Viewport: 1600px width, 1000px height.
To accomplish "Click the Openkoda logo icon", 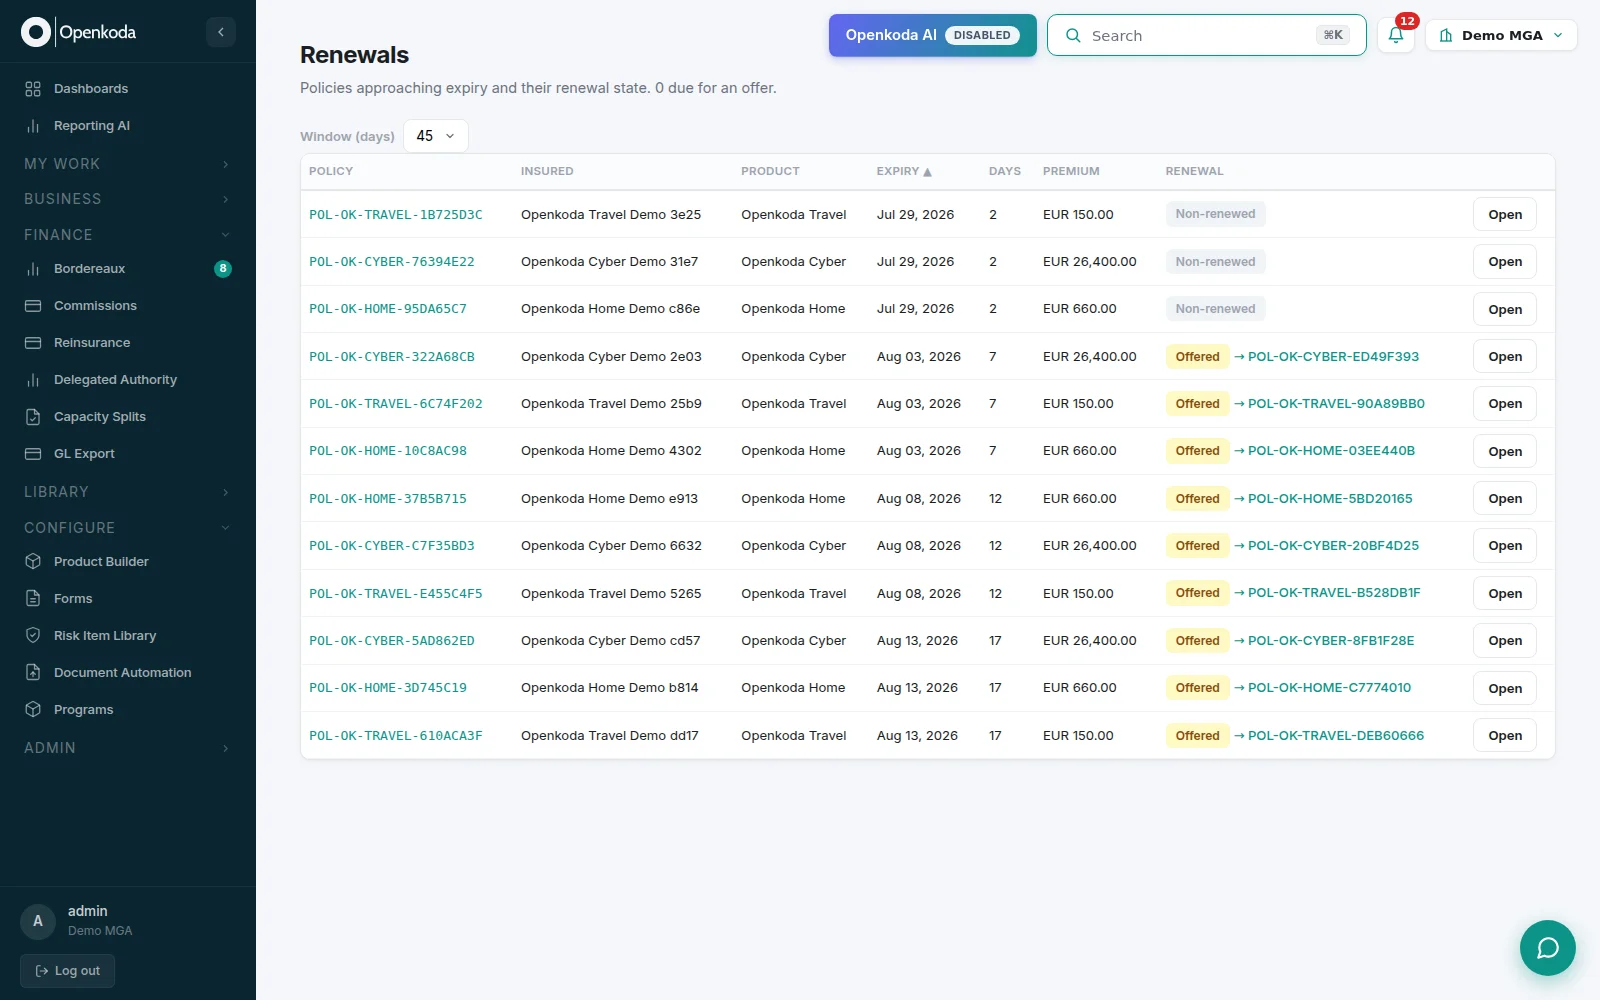I will 36,32.
